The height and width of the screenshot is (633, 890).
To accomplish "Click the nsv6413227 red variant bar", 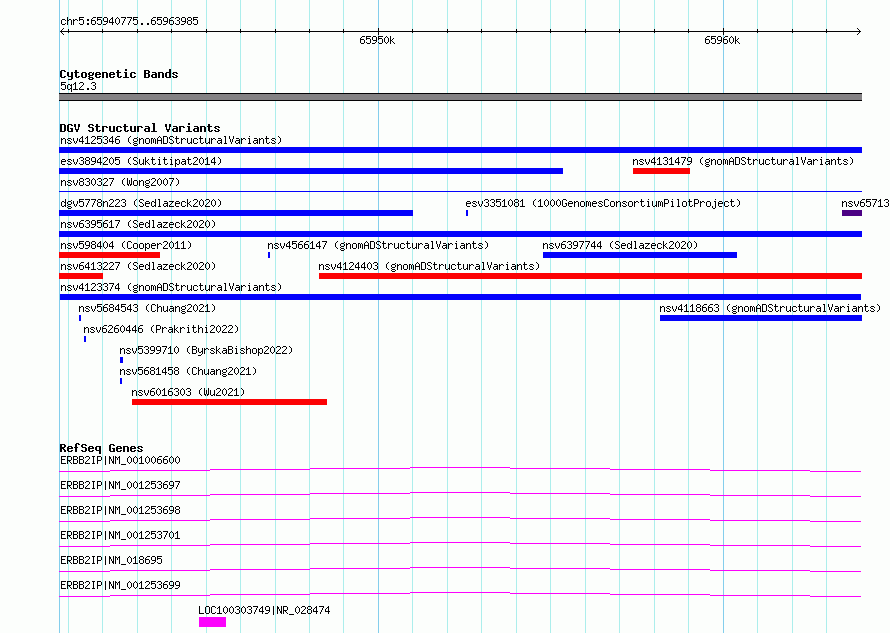I will 81,276.
